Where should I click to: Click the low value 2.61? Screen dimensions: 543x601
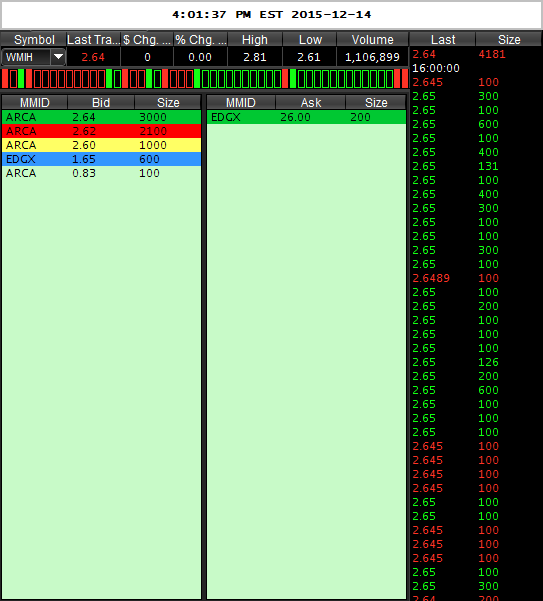point(309,57)
